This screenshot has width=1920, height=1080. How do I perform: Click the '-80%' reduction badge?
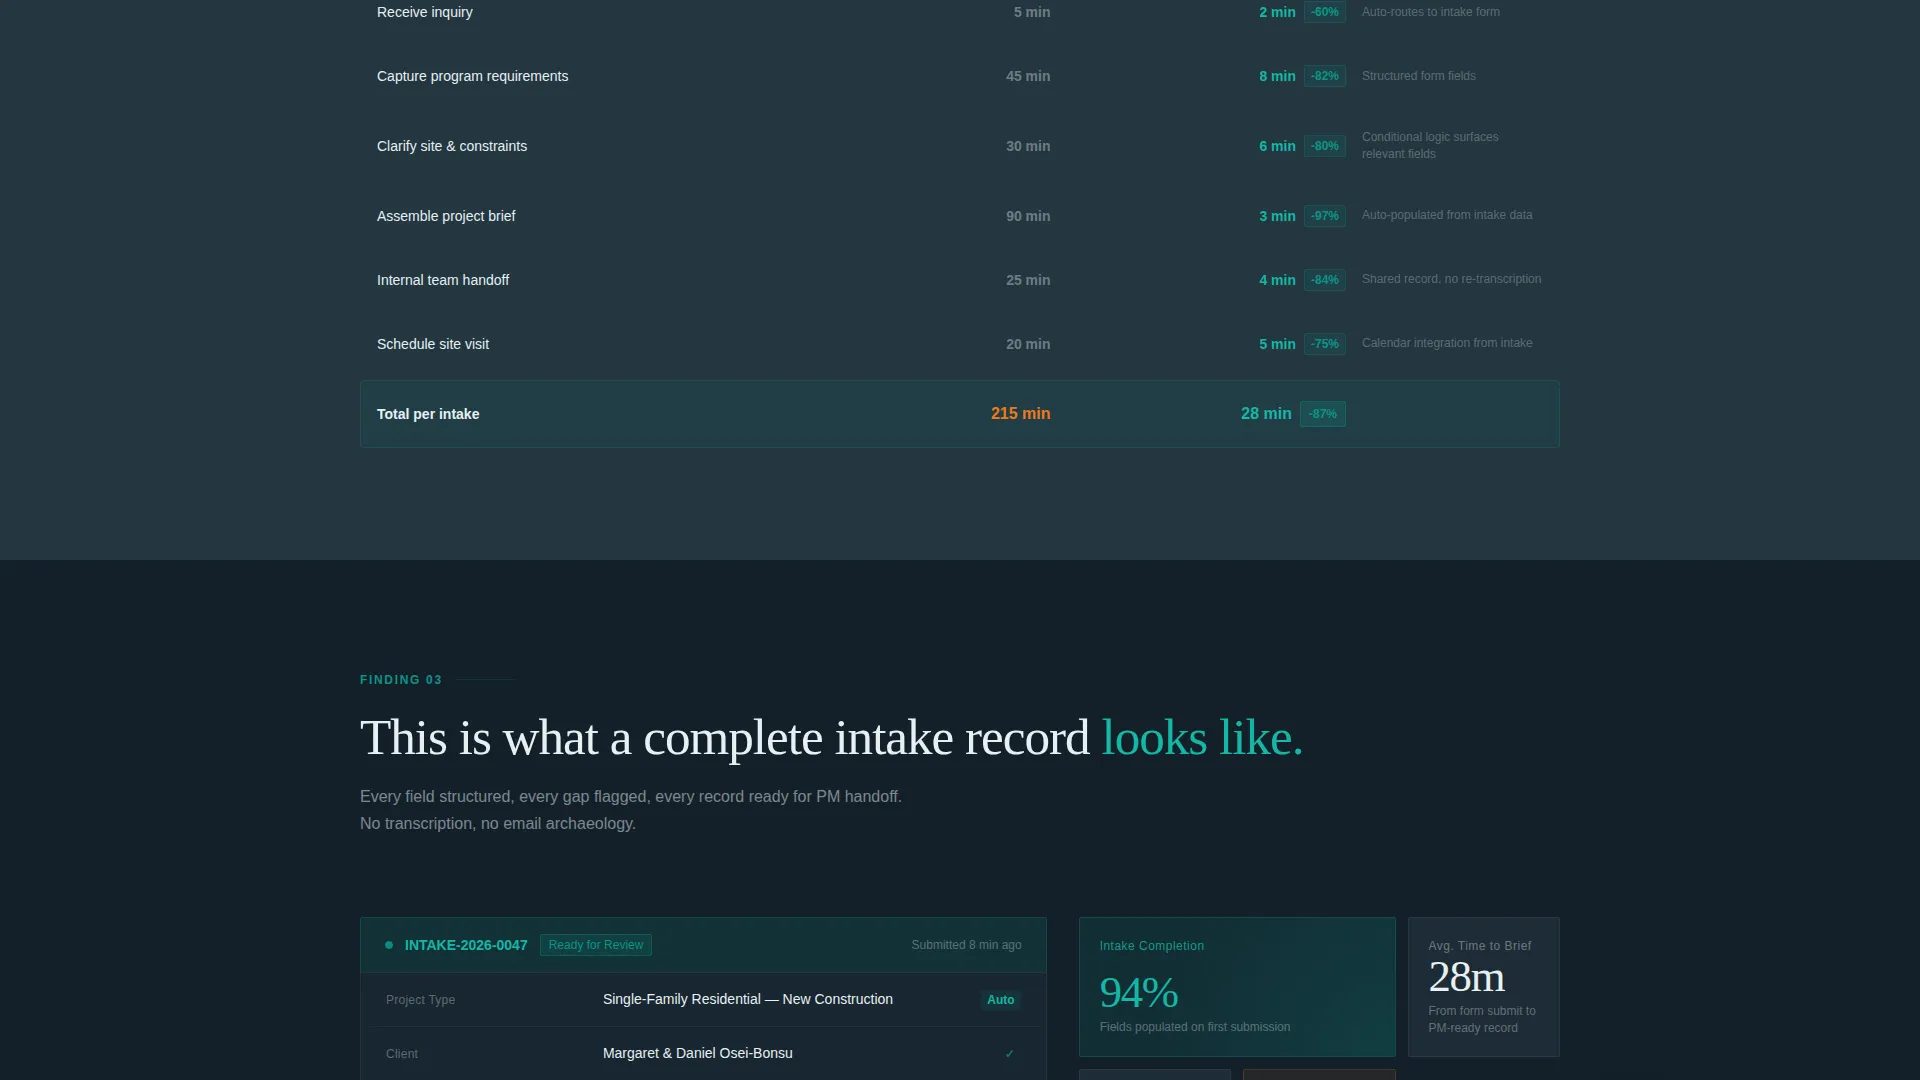click(x=1325, y=146)
